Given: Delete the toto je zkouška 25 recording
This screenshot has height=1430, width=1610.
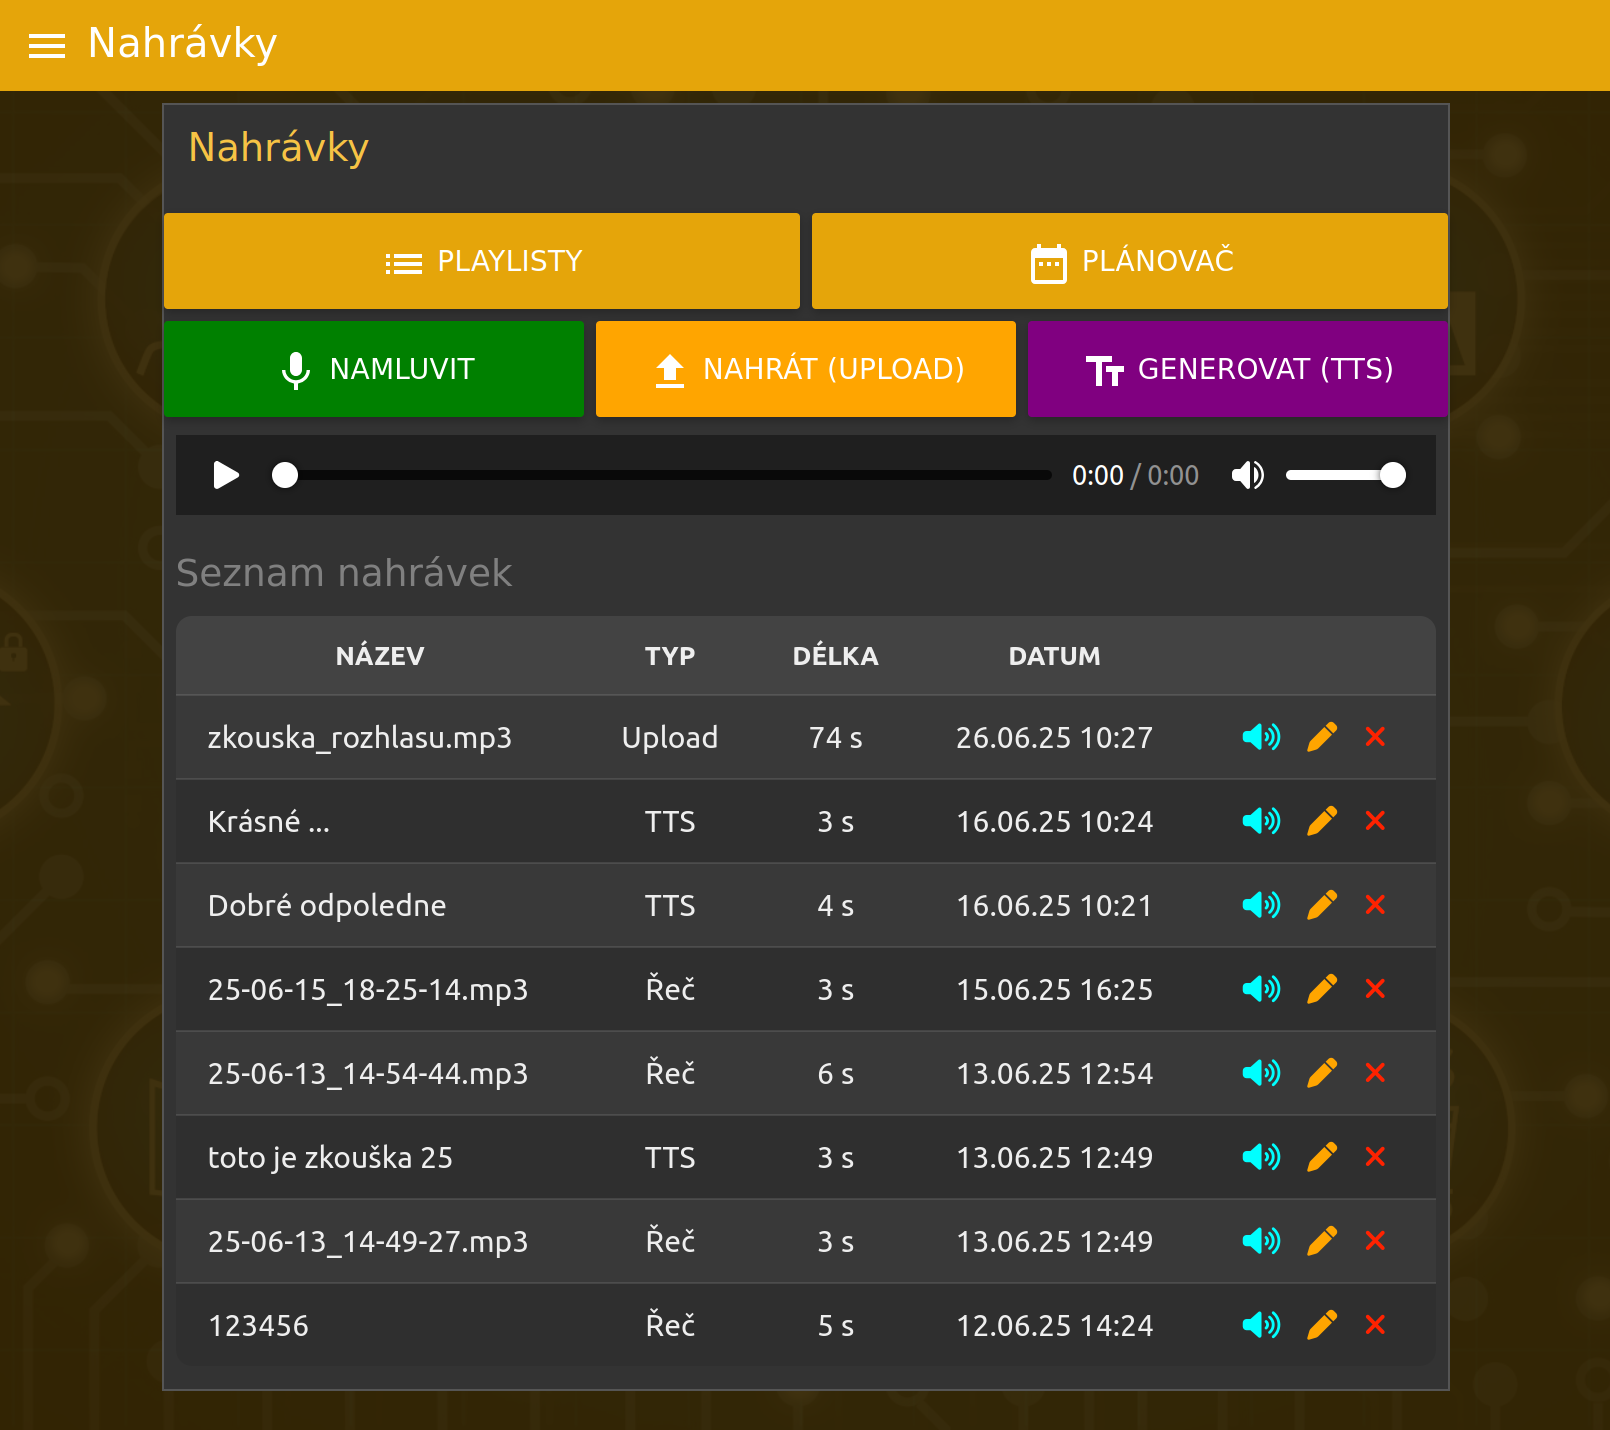Looking at the screenshot, I should 1375,1157.
